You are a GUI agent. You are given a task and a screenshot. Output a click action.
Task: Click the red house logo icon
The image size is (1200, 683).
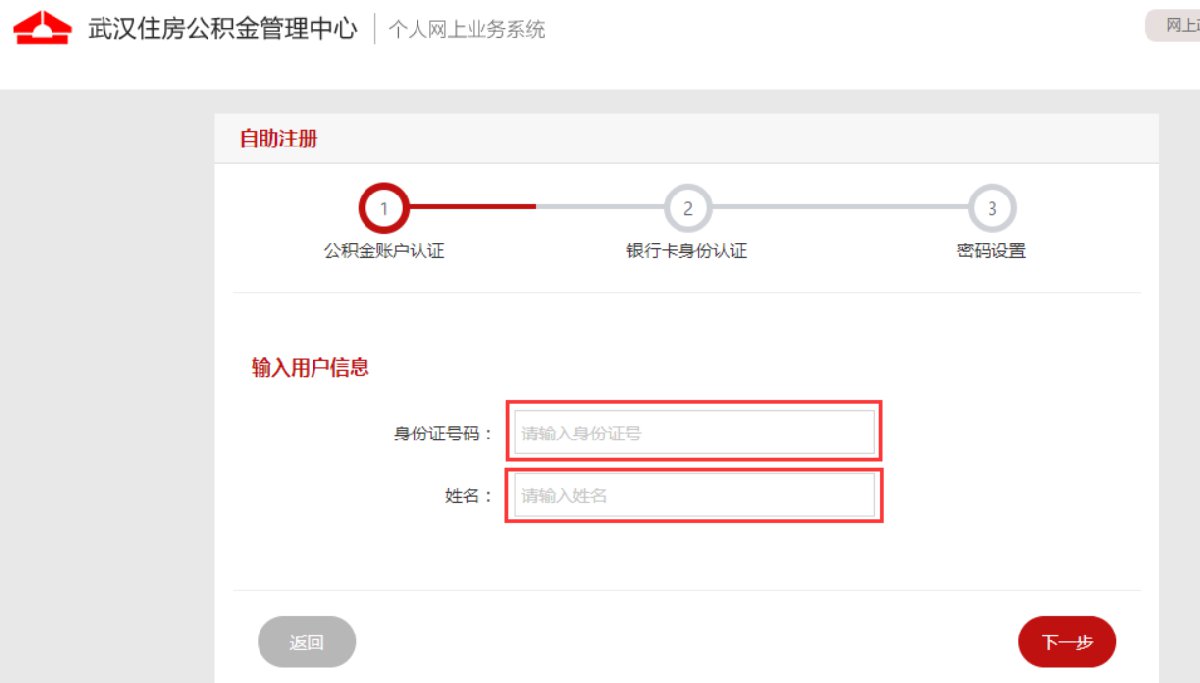[42, 28]
